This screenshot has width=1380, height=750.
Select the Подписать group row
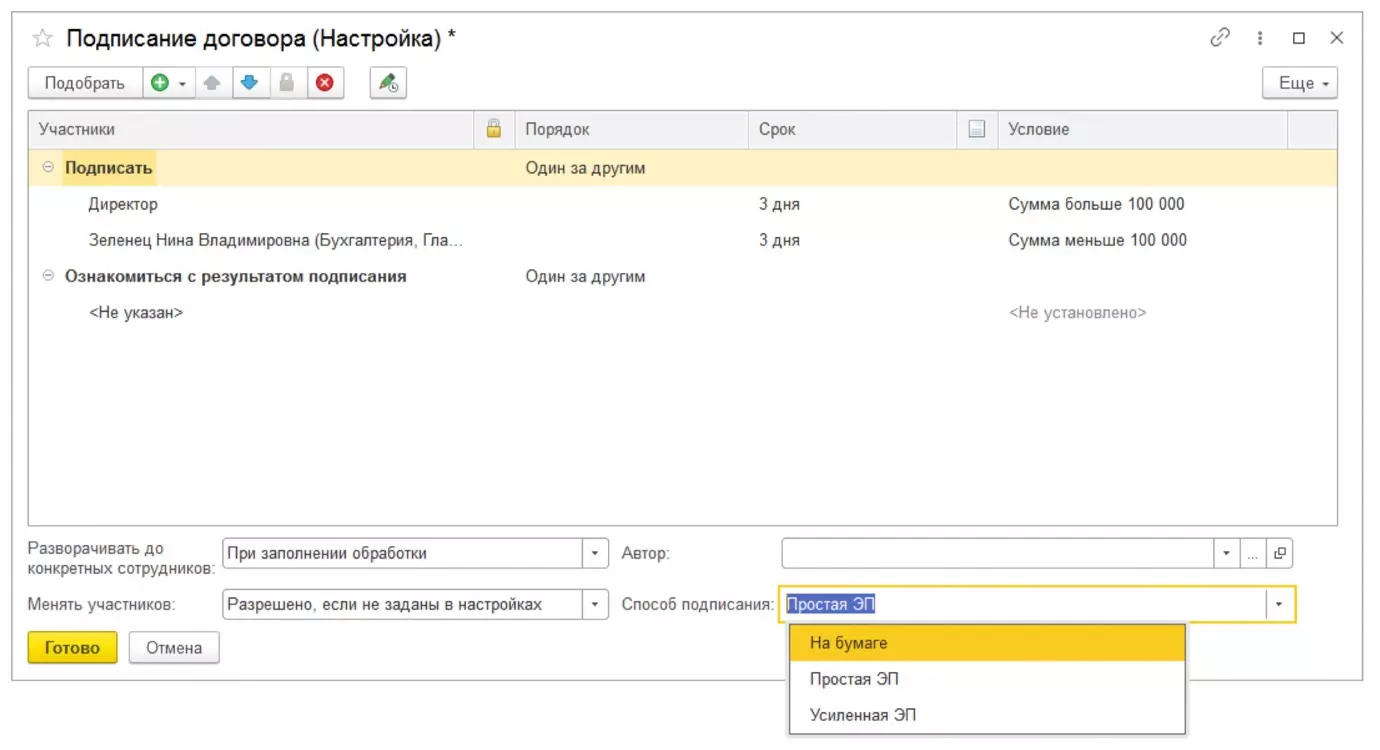tap(683, 168)
